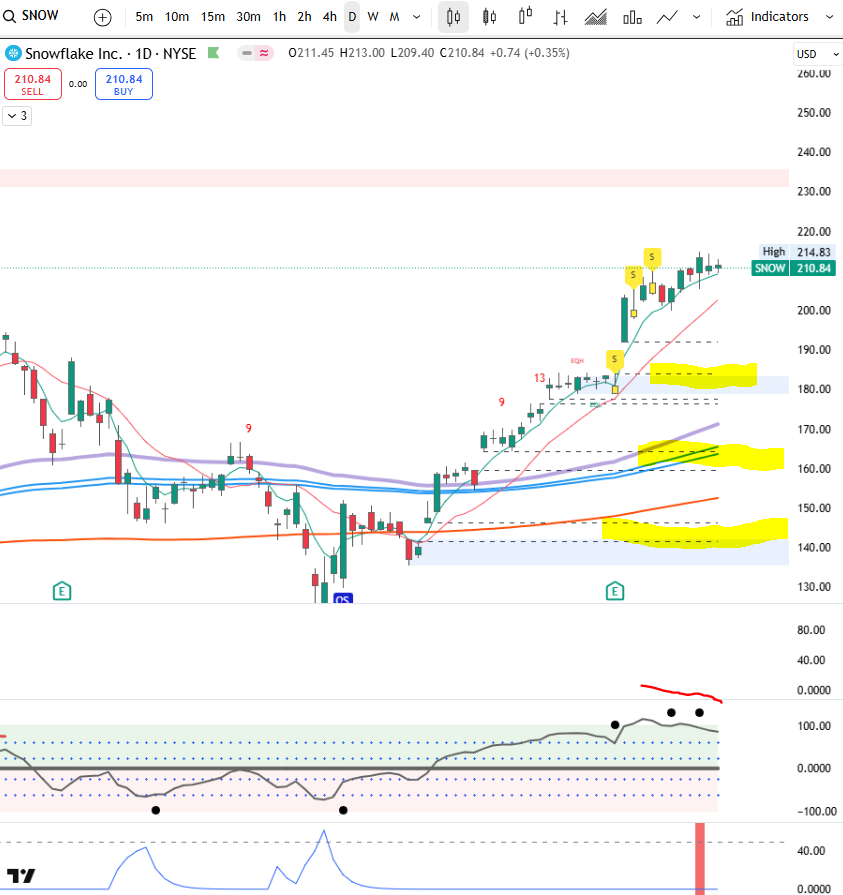Image resolution: width=843 pixels, height=895 pixels.
Task: Expand the collapsed indicators legend labeled 3
Action: (17, 116)
